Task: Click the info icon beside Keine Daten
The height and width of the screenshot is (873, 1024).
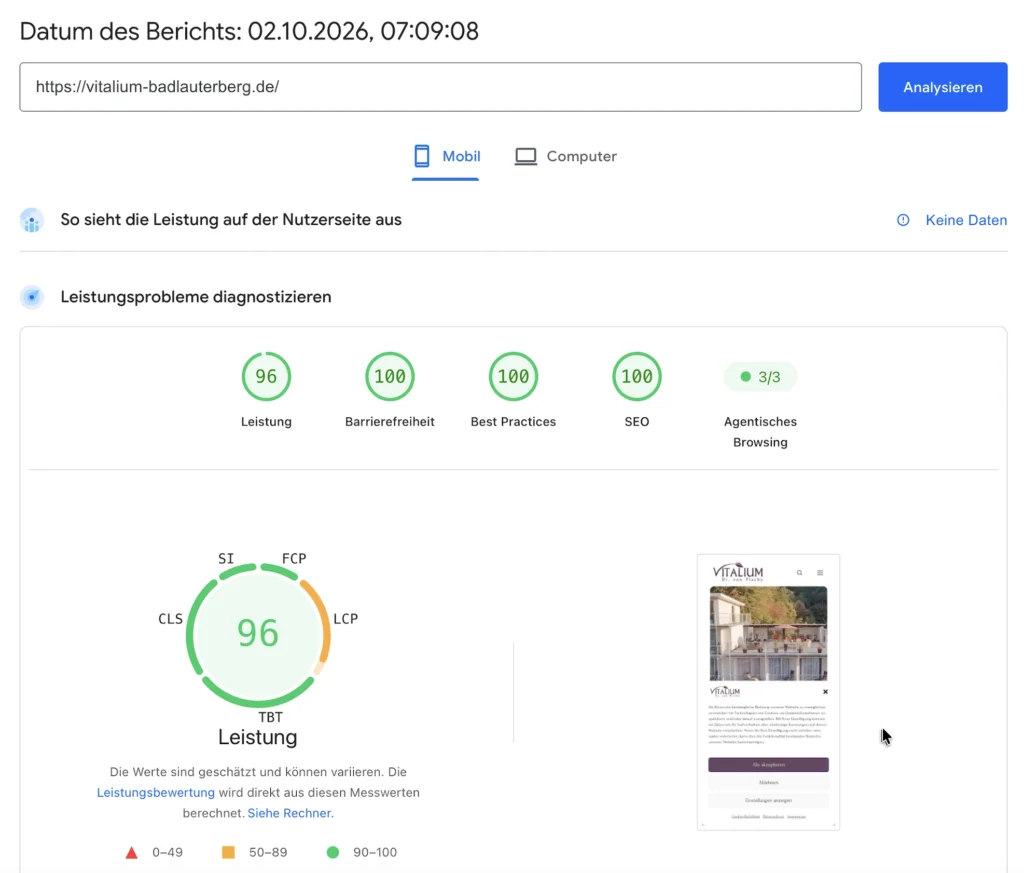Action: (x=903, y=220)
